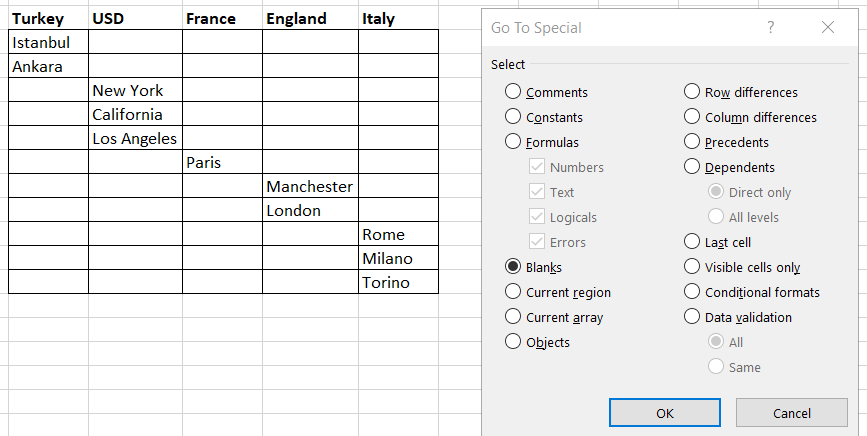Select the Precedents radio option
Viewport: 867px width, 436px height.
click(692, 142)
